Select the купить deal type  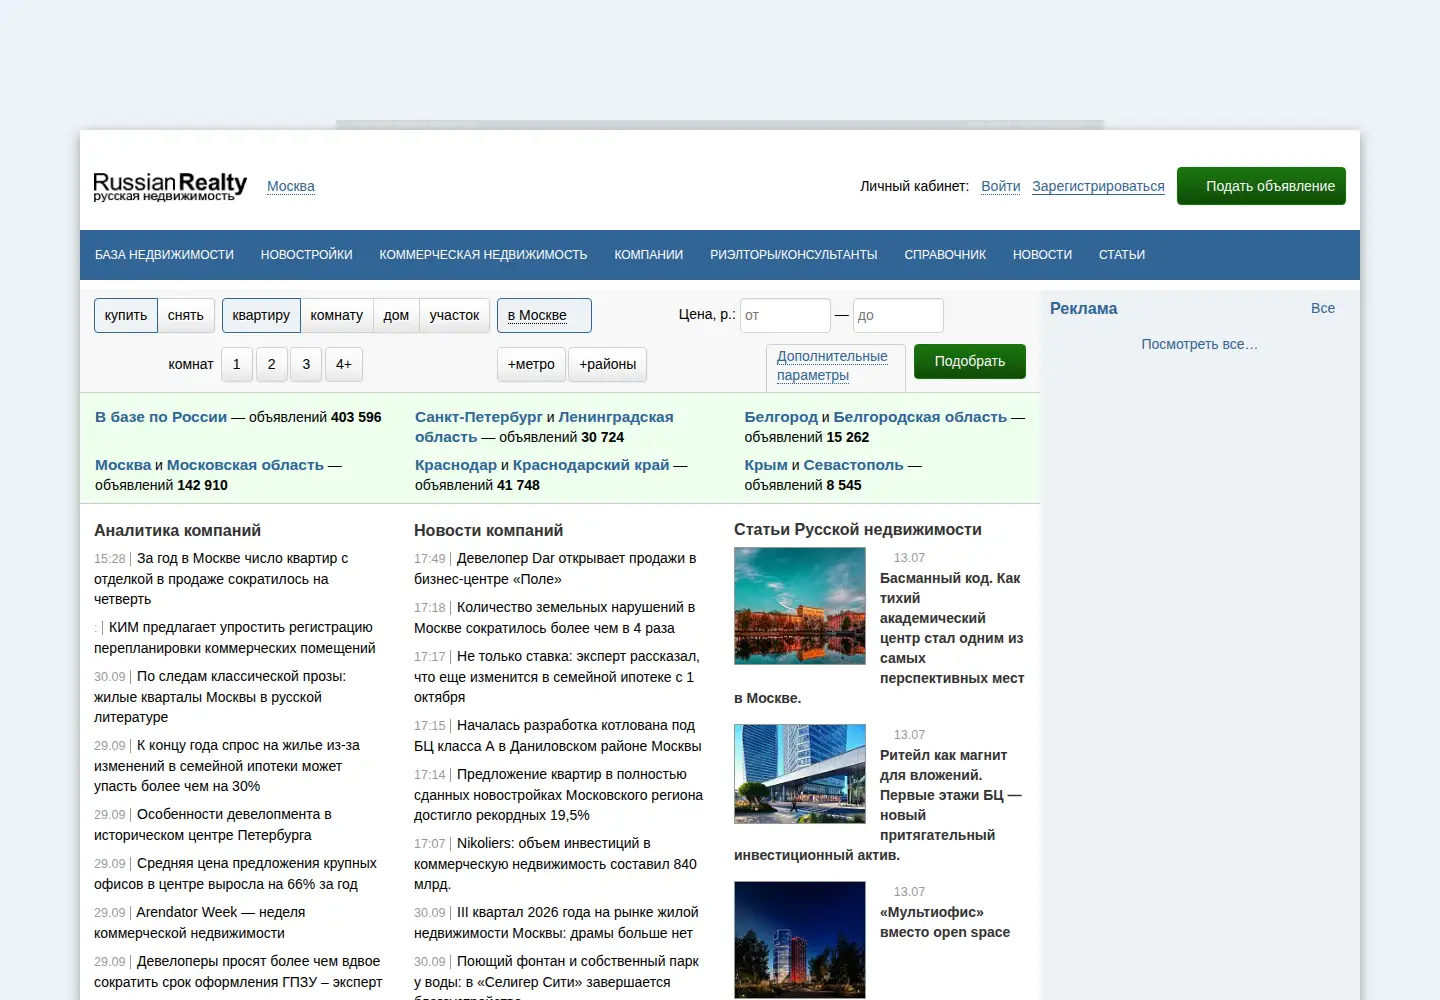coord(126,315)
